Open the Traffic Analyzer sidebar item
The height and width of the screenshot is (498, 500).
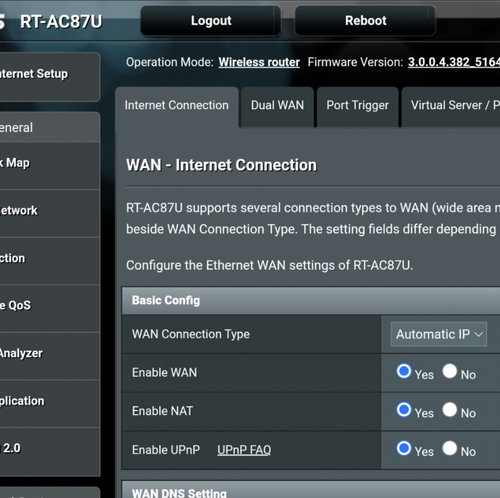(50, 356)
